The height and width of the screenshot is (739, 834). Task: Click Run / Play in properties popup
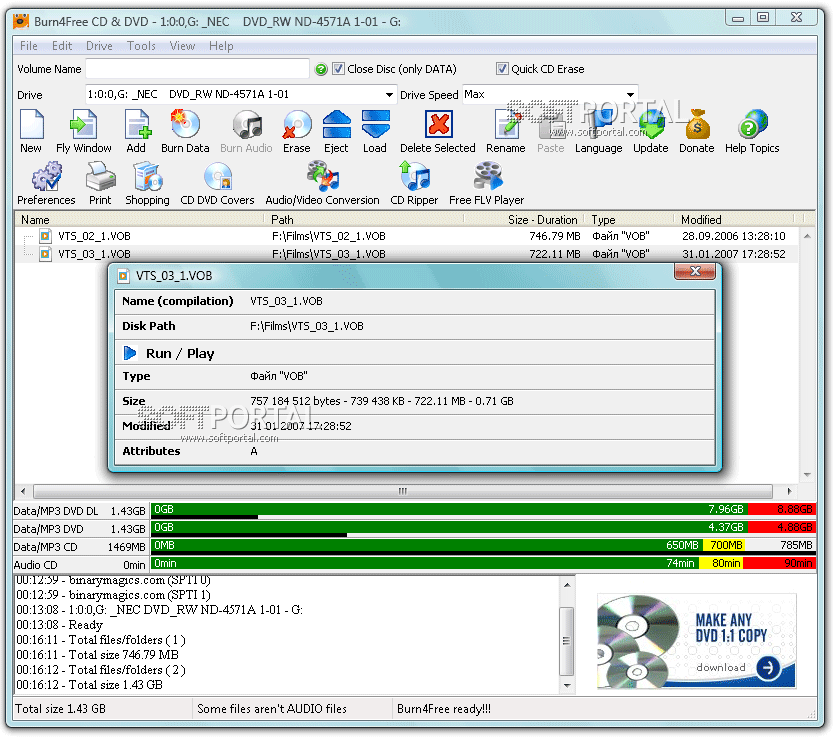click(x=179, y=353)
